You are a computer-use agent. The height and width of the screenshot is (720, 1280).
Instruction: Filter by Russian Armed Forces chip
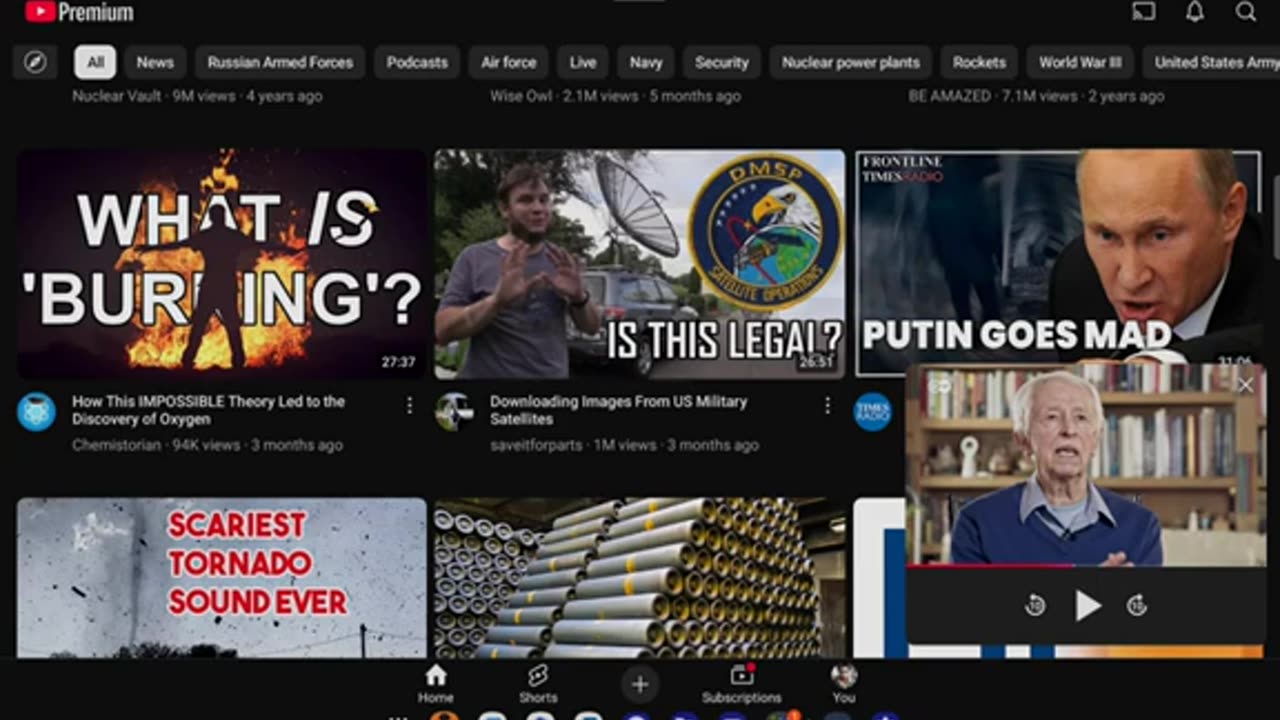tap(280, 62)
